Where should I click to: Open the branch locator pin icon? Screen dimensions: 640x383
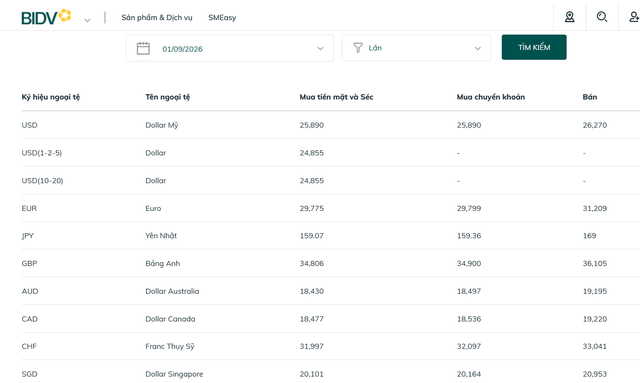tap(569, 17)
